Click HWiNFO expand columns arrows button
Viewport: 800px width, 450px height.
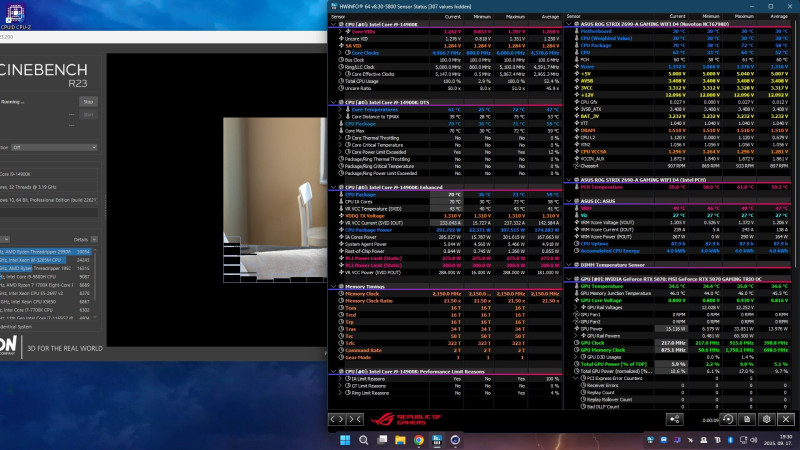point(337,419)
